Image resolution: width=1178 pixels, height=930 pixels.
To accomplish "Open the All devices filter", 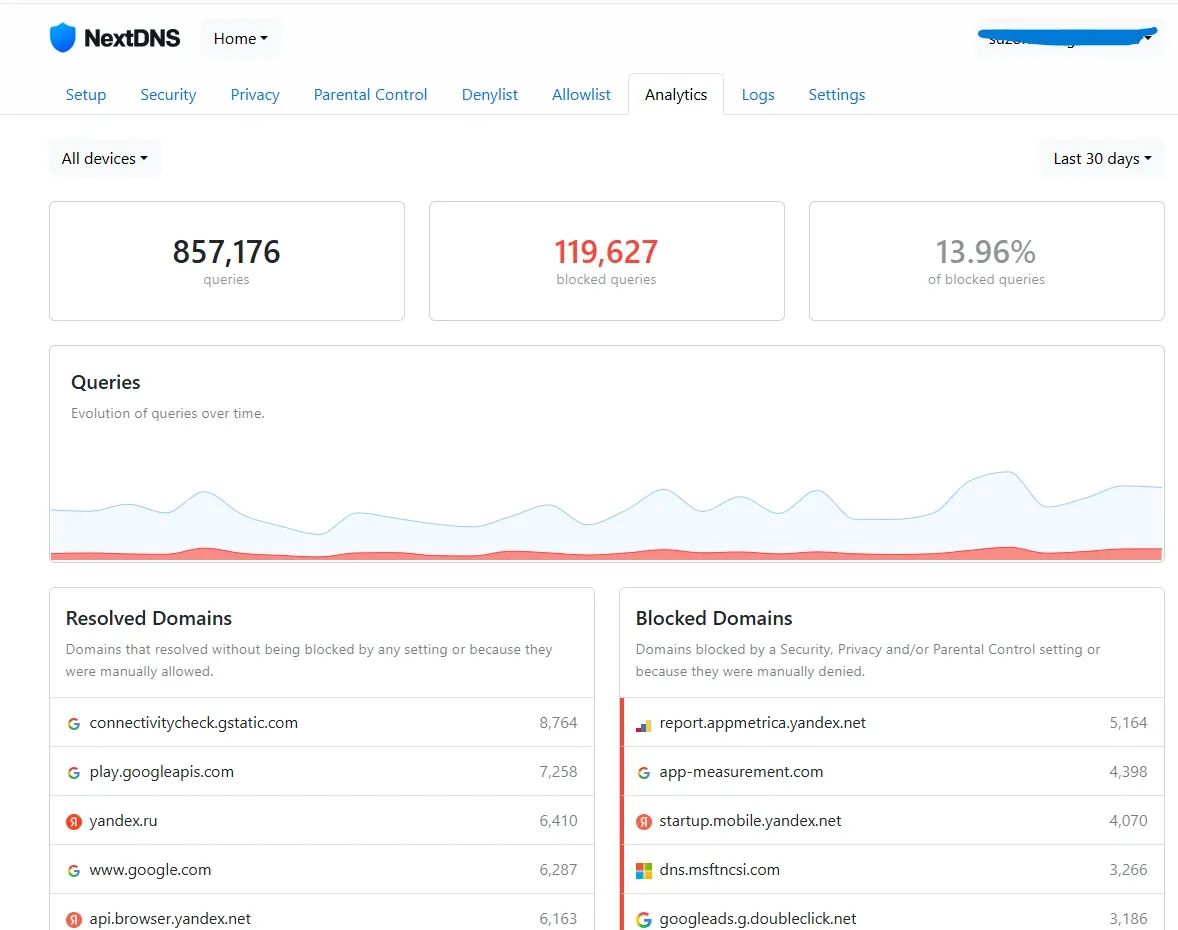I will pyautogui.click(x=104, y=158).
